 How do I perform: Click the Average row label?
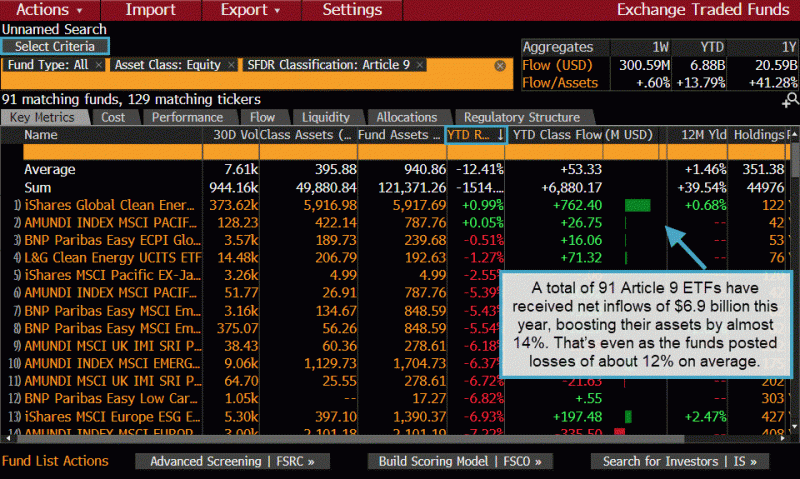49,169
